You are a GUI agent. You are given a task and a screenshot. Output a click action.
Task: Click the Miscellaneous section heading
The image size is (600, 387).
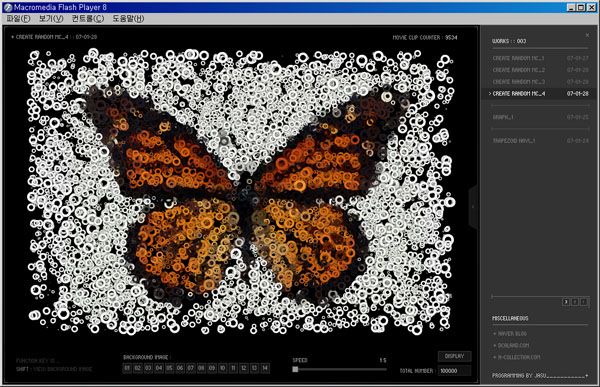coord(510,318)
